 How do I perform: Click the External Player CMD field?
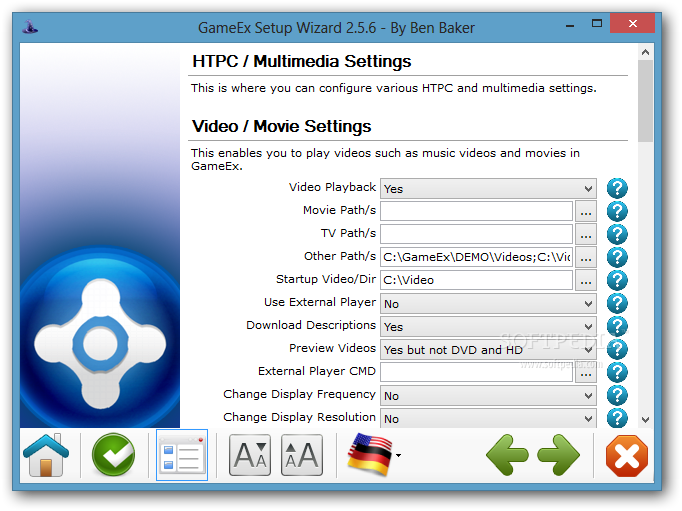pos(476,373)
